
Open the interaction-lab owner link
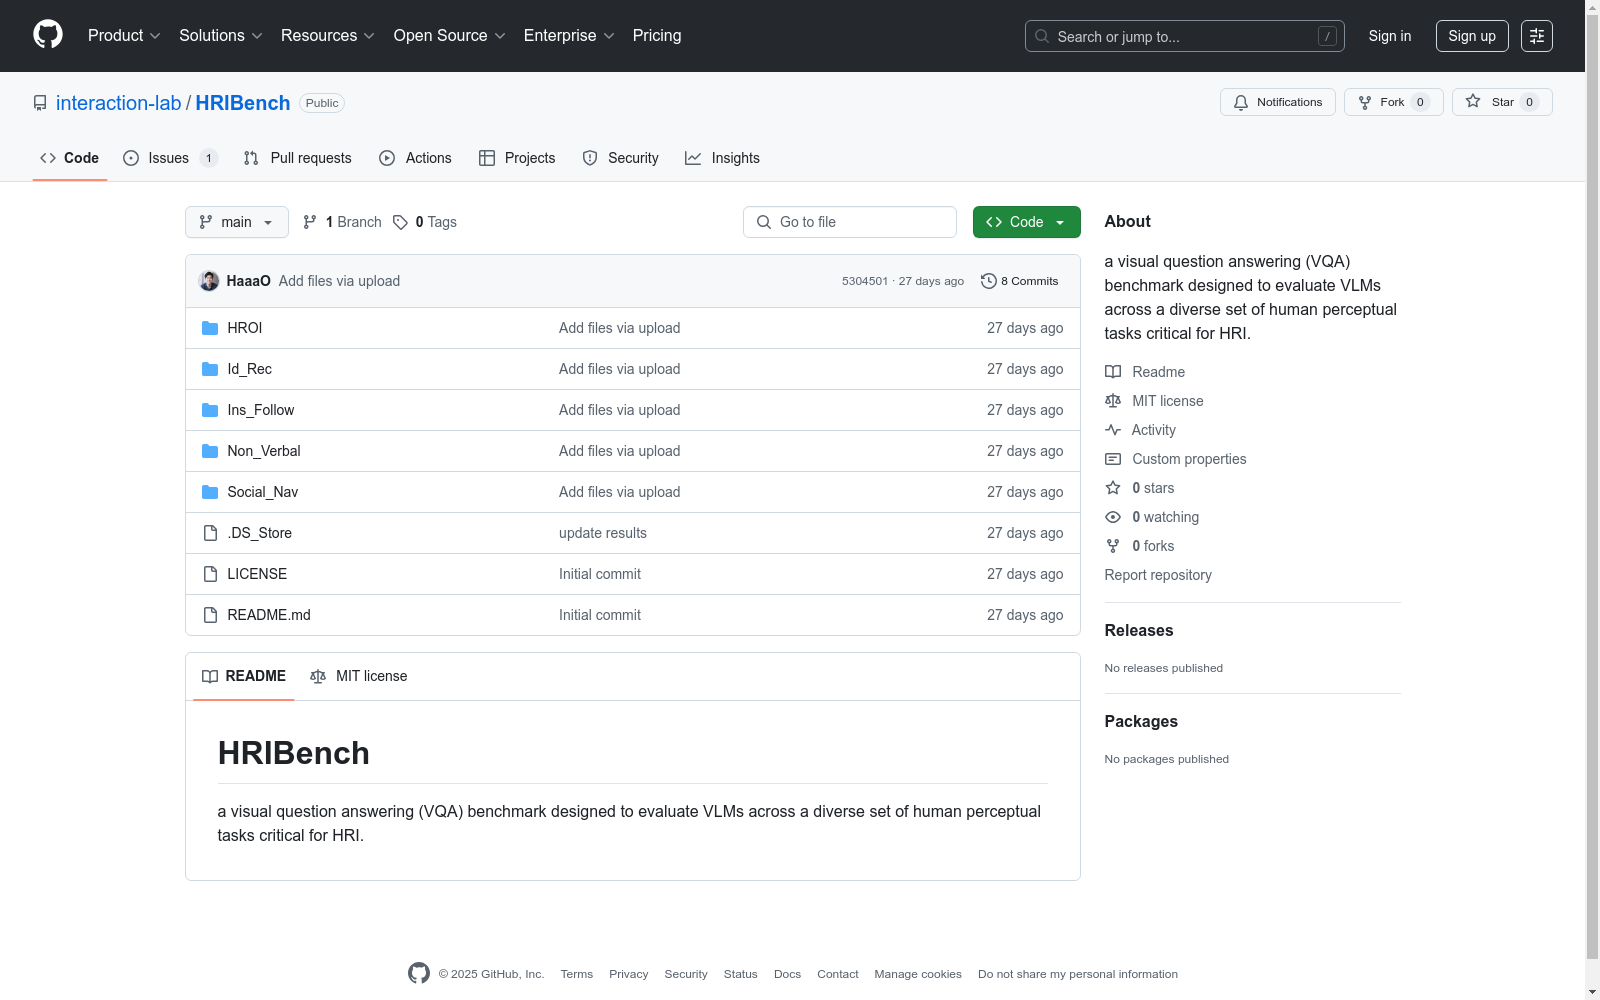click(119, 103)
